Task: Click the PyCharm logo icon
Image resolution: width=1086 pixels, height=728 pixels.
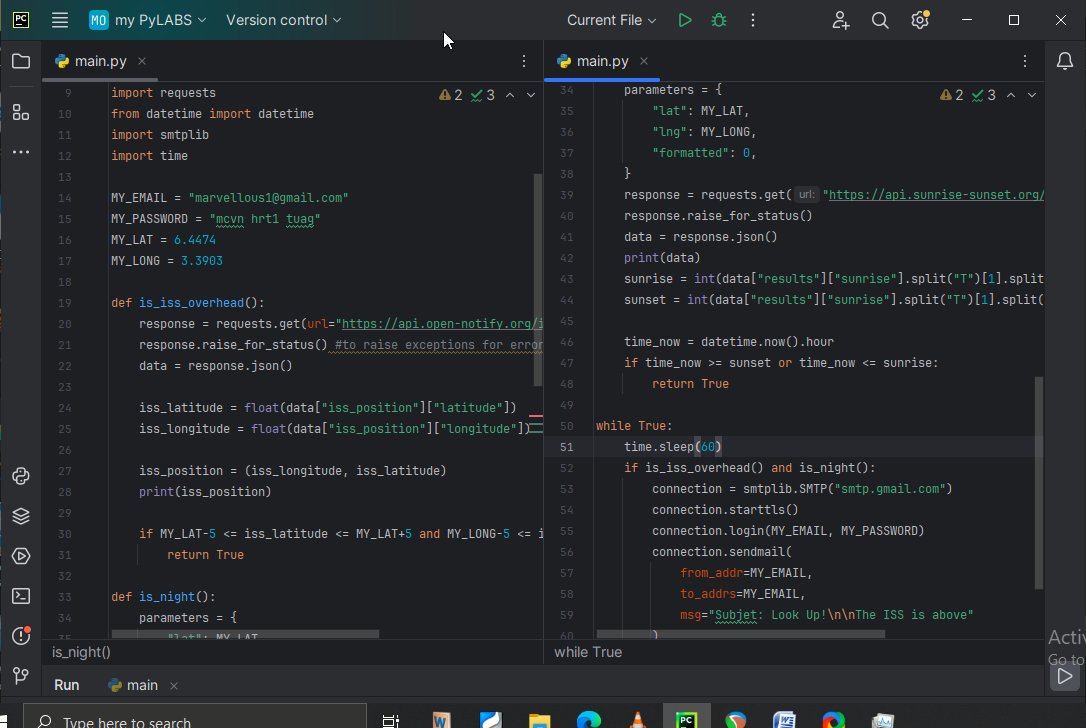Action: click(x=21, y=20)
